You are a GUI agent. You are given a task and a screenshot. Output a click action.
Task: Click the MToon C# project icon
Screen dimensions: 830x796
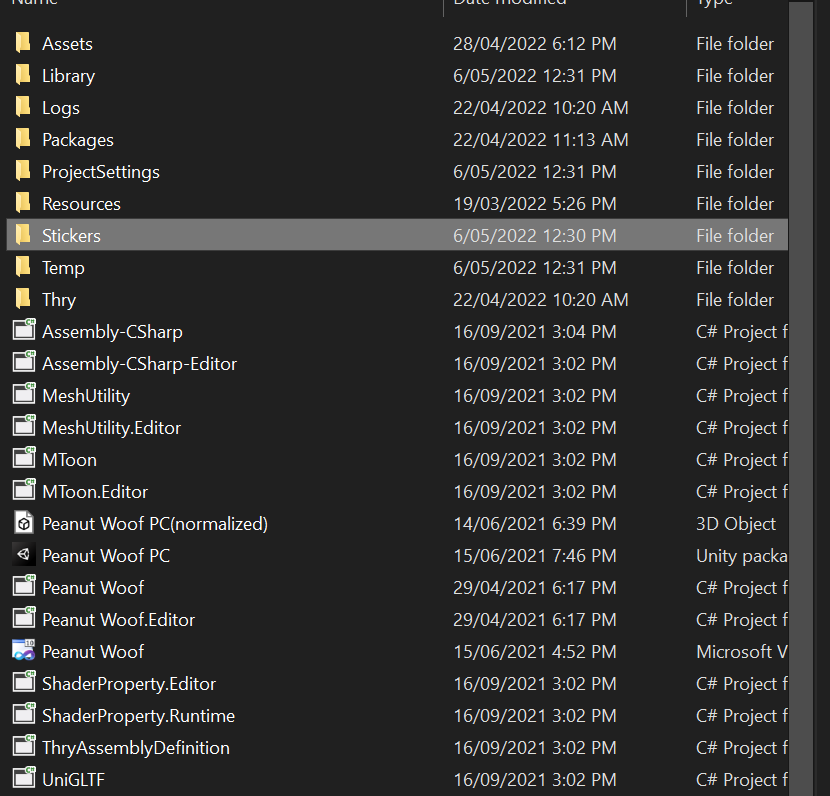coord(22,459)
